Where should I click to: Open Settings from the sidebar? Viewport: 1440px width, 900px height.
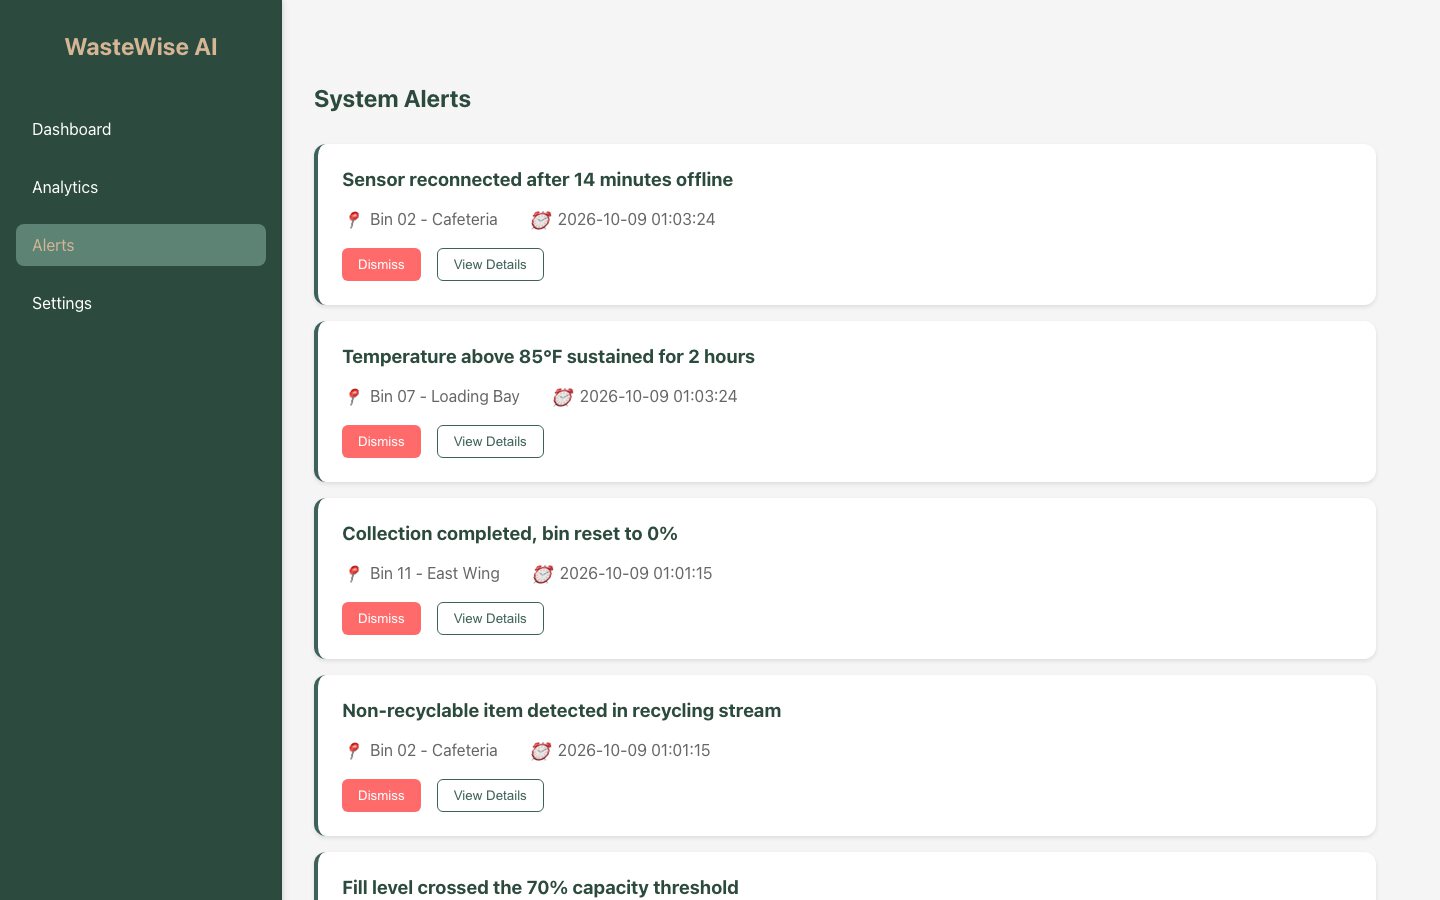(141, 303)
